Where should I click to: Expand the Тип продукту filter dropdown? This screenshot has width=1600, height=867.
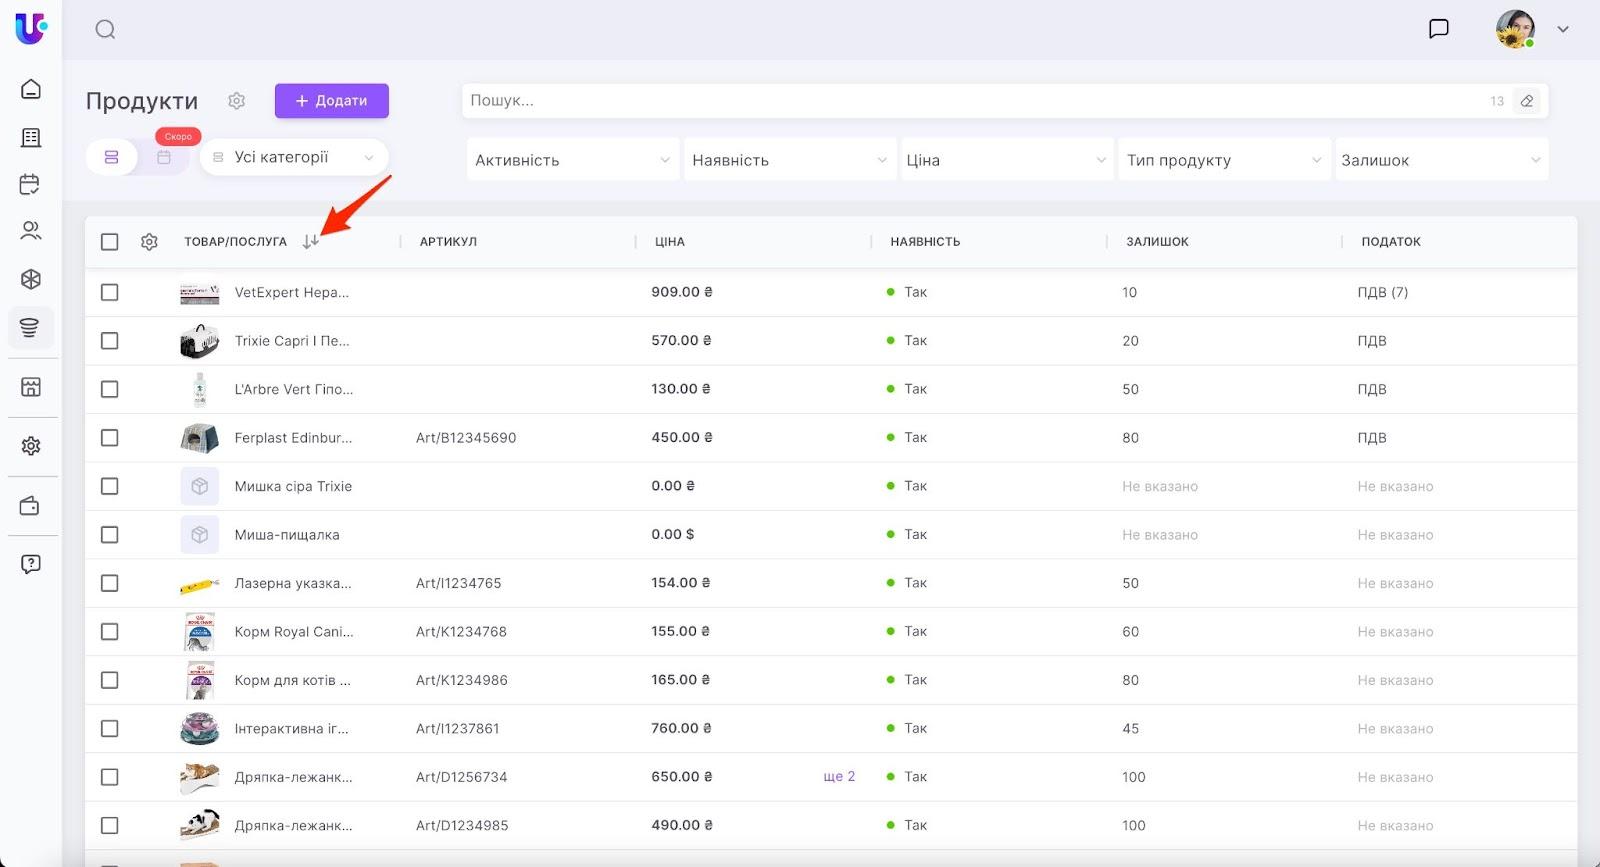click(x=1223, y=160)
